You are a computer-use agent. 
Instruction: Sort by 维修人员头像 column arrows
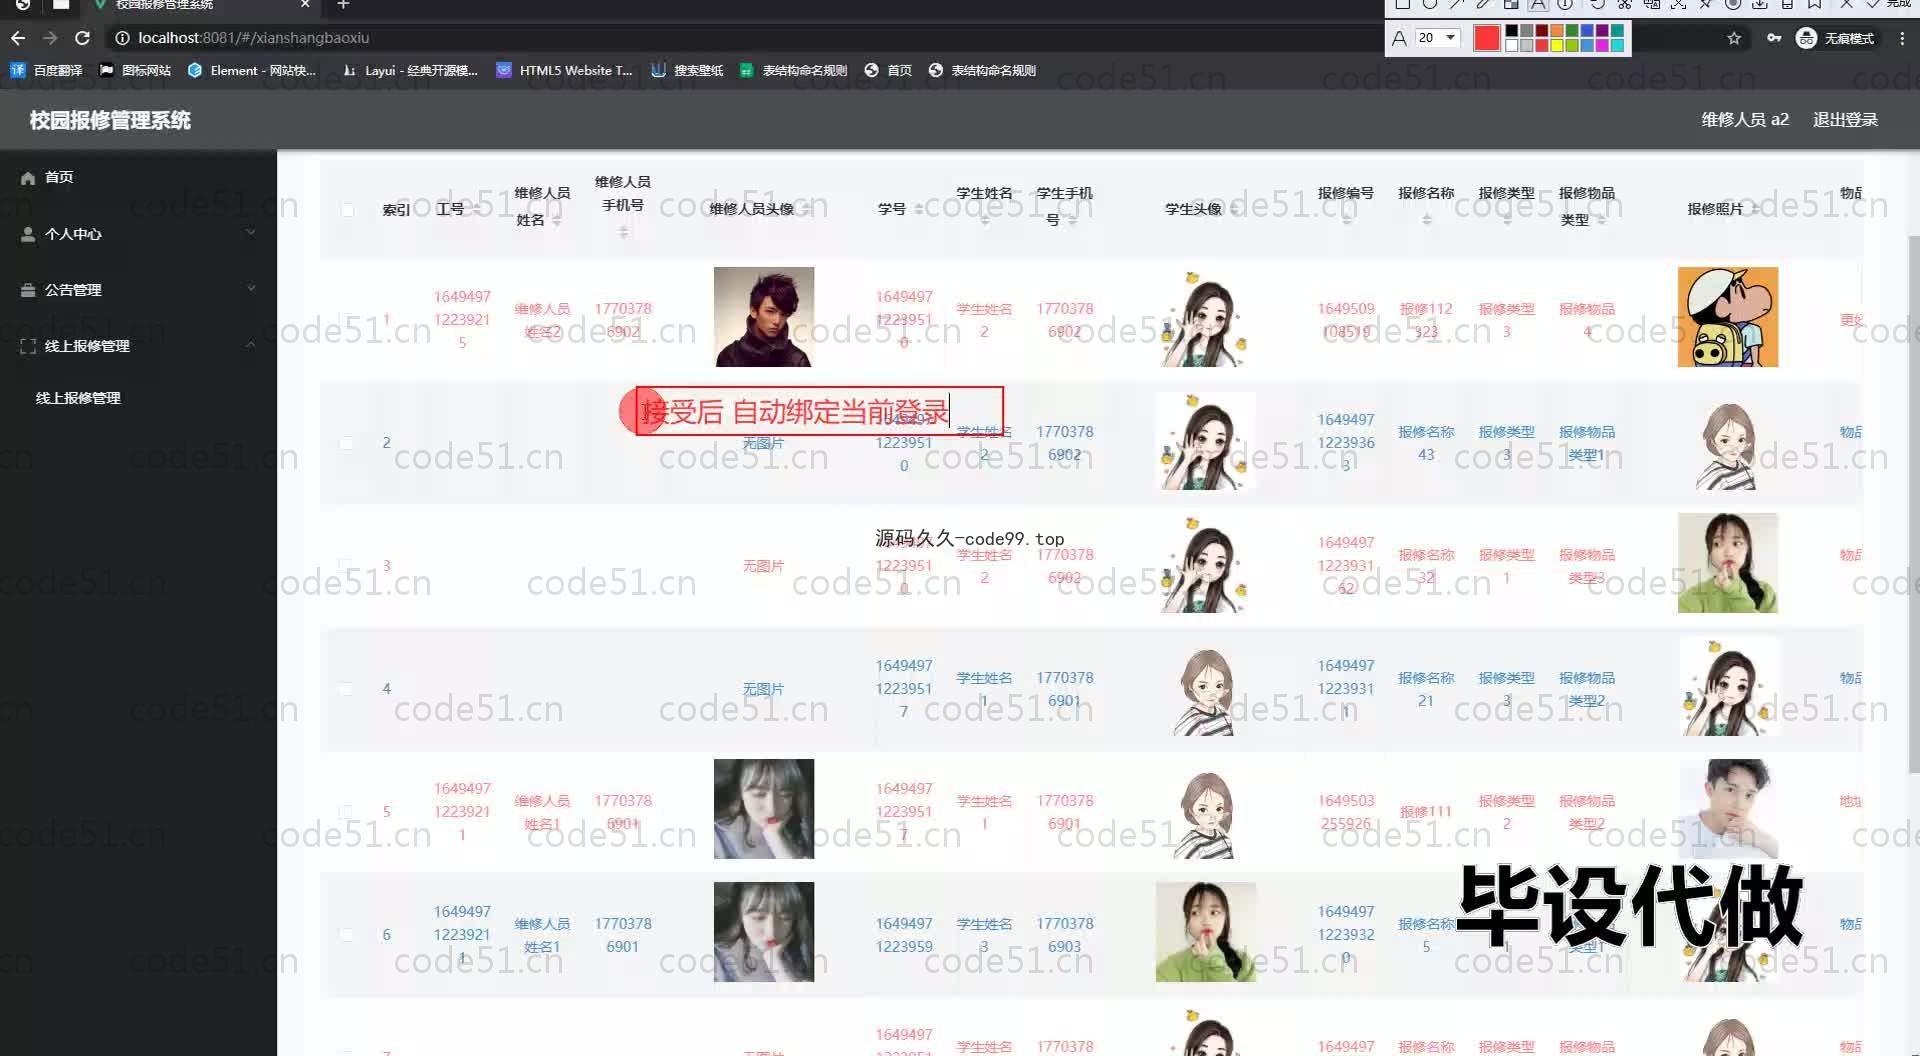(805, 209)
